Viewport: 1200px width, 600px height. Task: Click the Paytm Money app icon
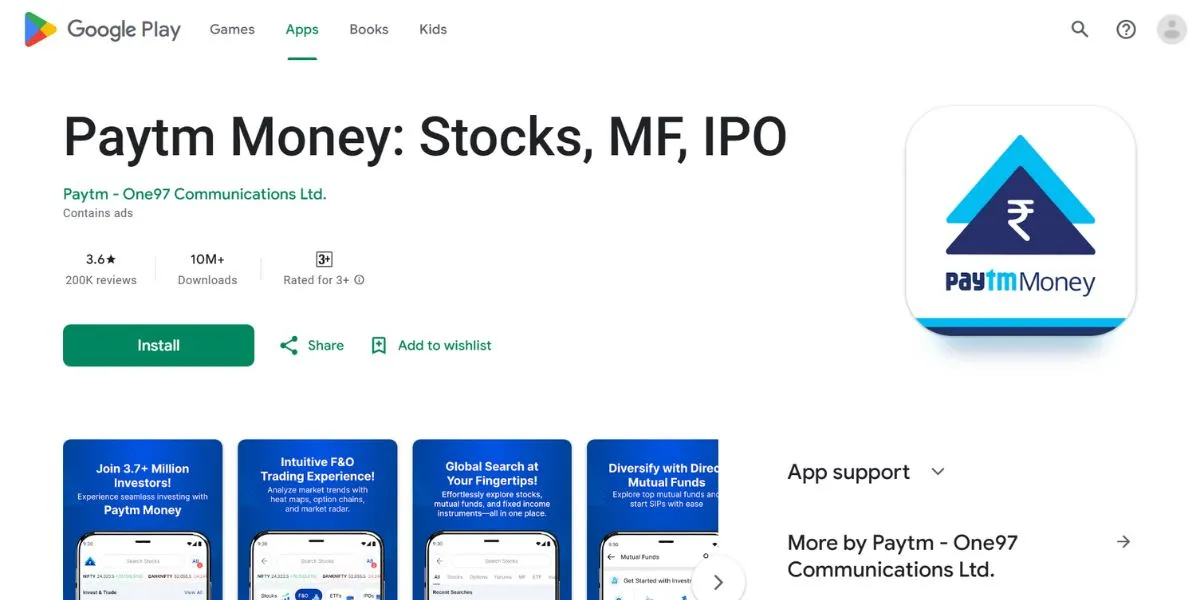[x=1019, y=218]
